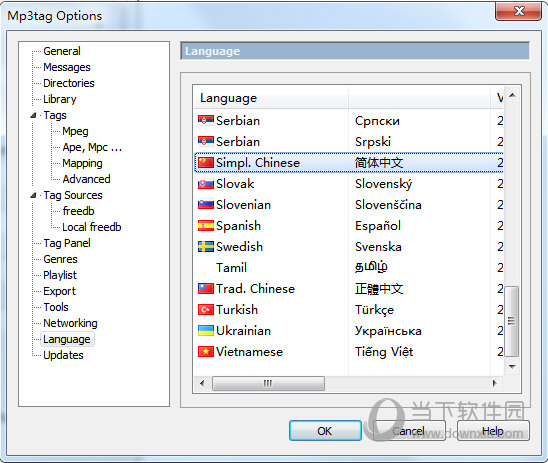This screenshot has width=548, height=463.
Task: Click the Serbian Cyrillic flag icon
Action: pos(206,121)
